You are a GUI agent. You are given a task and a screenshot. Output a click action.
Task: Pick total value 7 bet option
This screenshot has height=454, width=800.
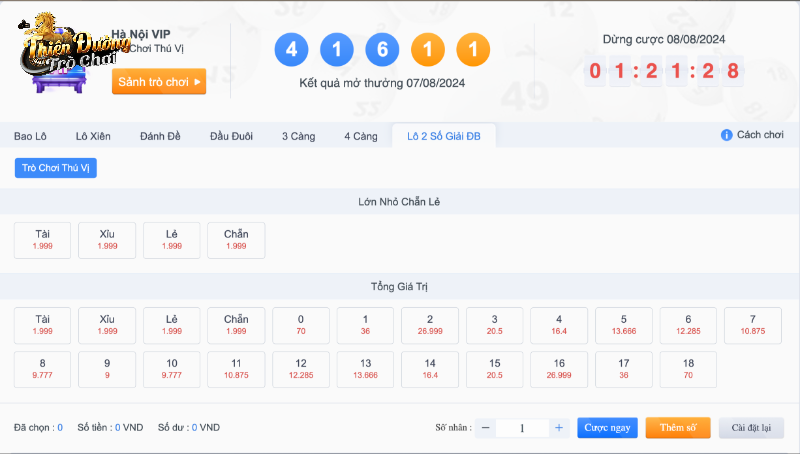753,325
